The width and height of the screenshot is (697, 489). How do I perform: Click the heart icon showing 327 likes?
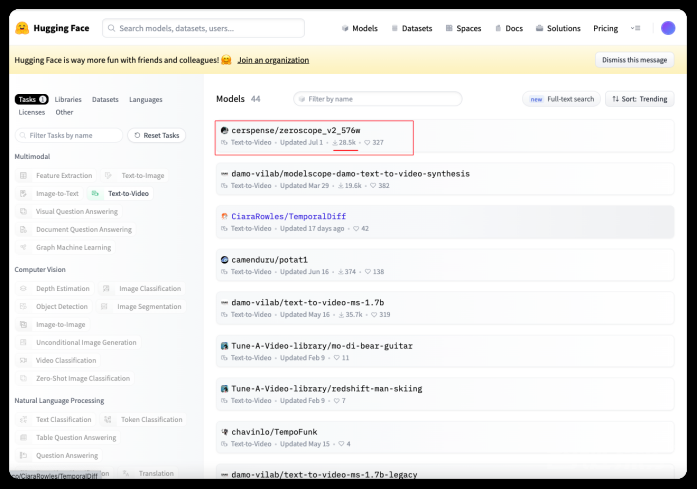[x=367, y=143]
